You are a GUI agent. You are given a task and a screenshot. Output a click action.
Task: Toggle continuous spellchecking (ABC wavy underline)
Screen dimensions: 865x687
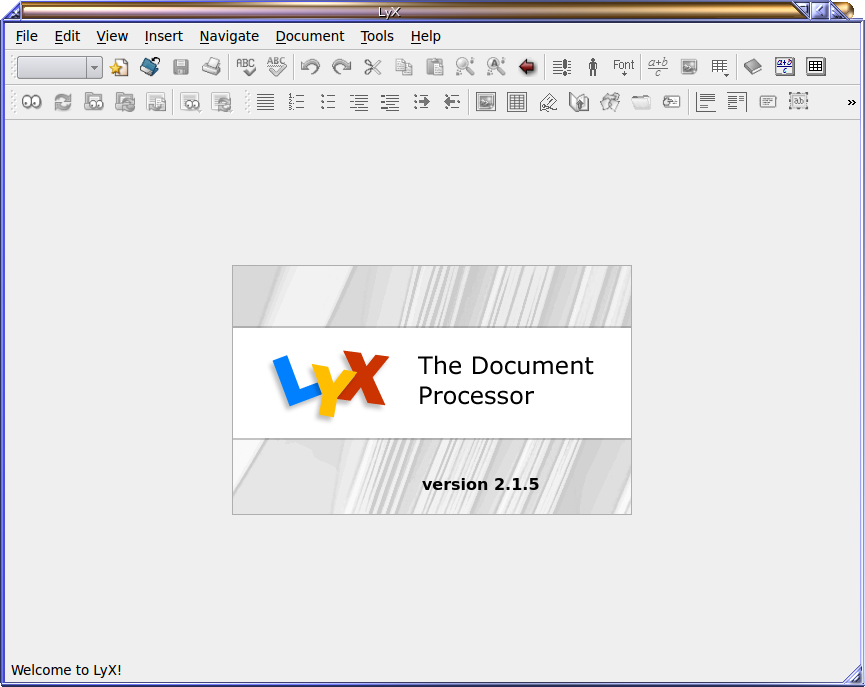click(x=276, y=67)
